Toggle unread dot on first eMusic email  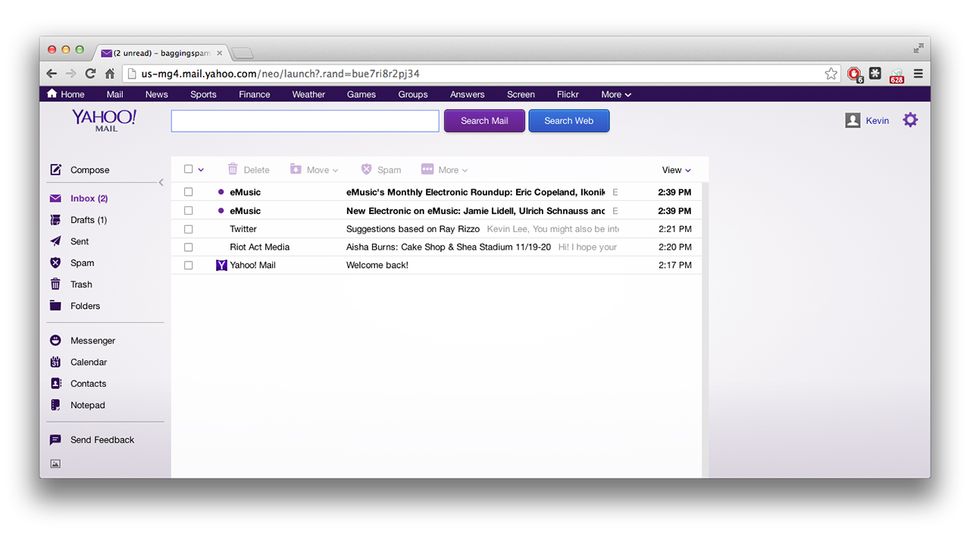[221, 192]
